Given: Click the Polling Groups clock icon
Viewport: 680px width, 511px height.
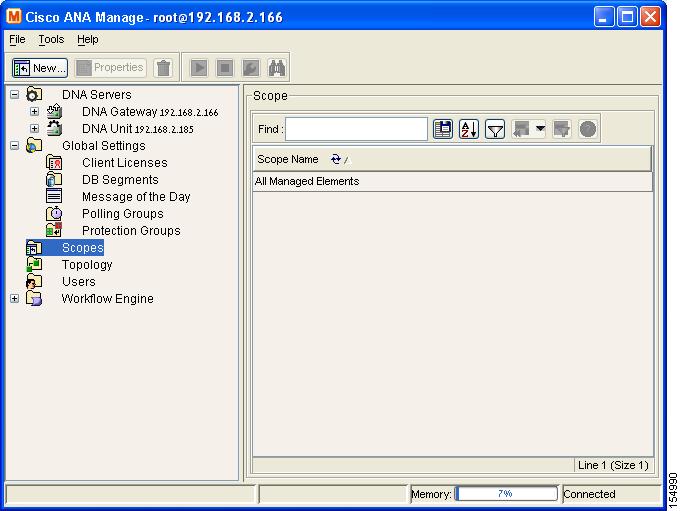Looking at the screenshot, I should pos(54,213).
